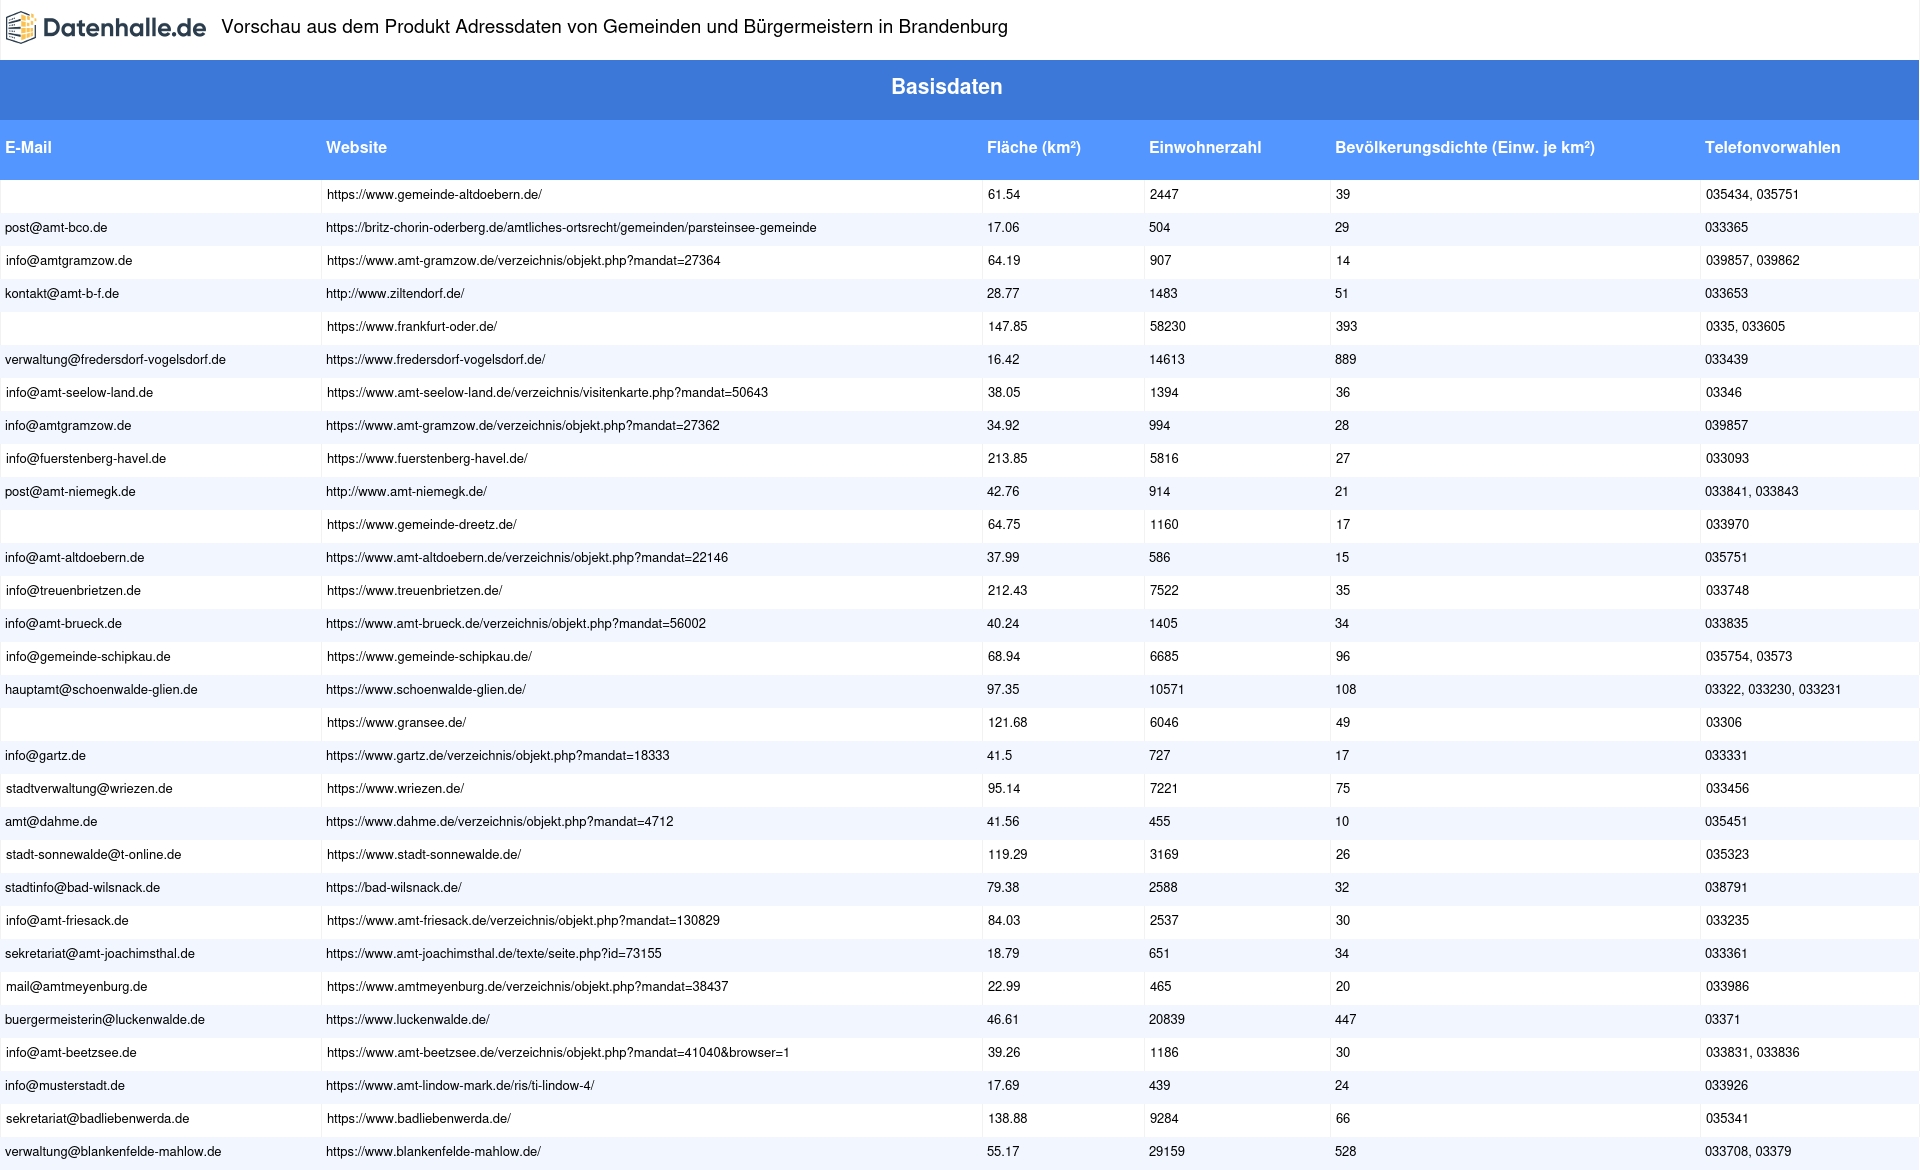
Task: Open the amt-lindow-mark.de ti-lindow-4 link
Action: (460, 1086)
